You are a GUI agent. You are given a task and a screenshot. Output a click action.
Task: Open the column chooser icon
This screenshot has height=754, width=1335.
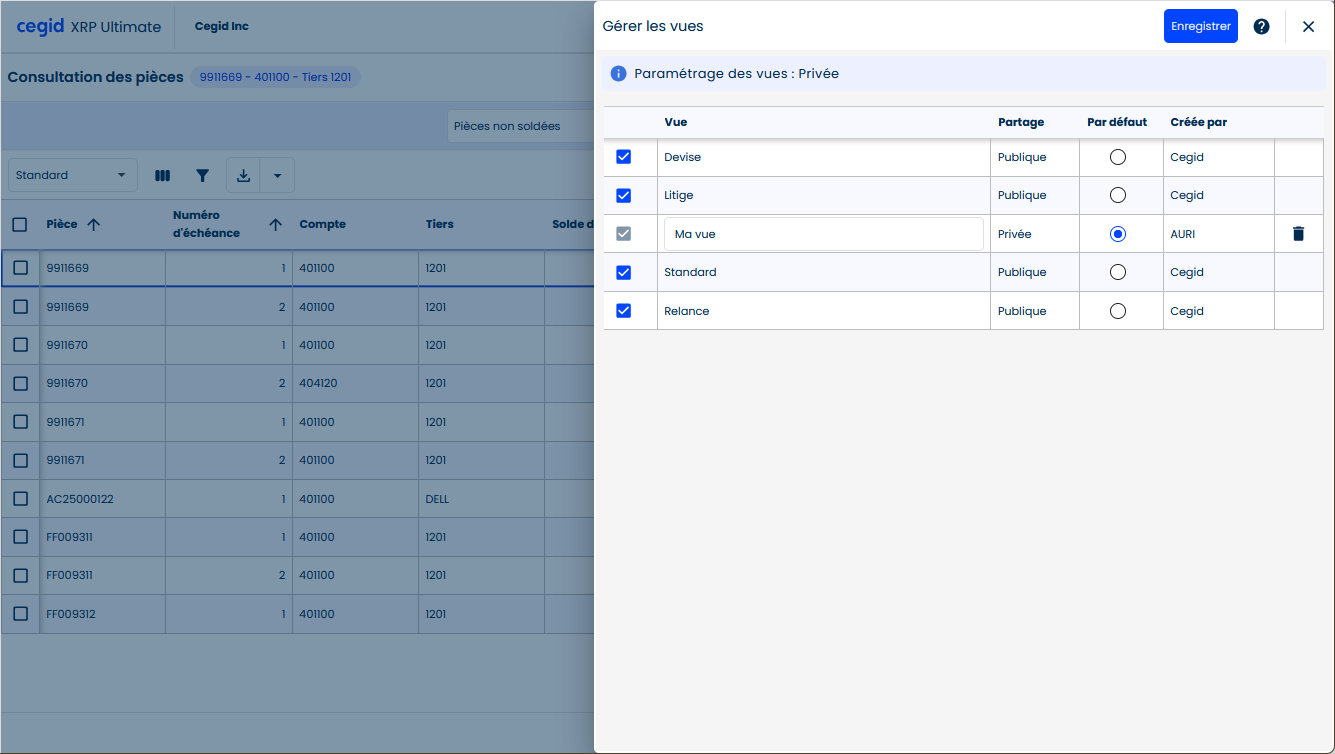point(162,176)
